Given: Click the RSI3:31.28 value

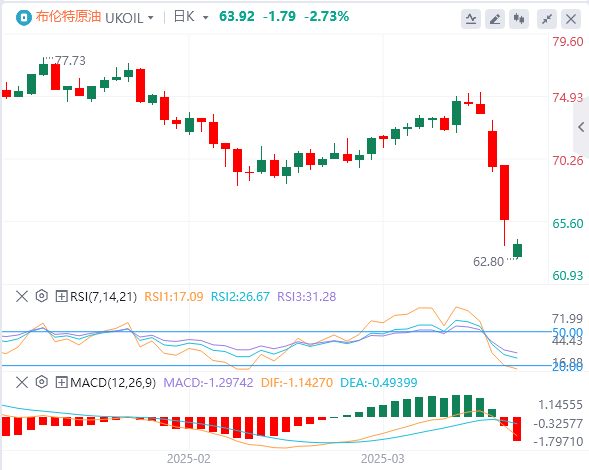Looking at the screenshot, I should (307, 297).
